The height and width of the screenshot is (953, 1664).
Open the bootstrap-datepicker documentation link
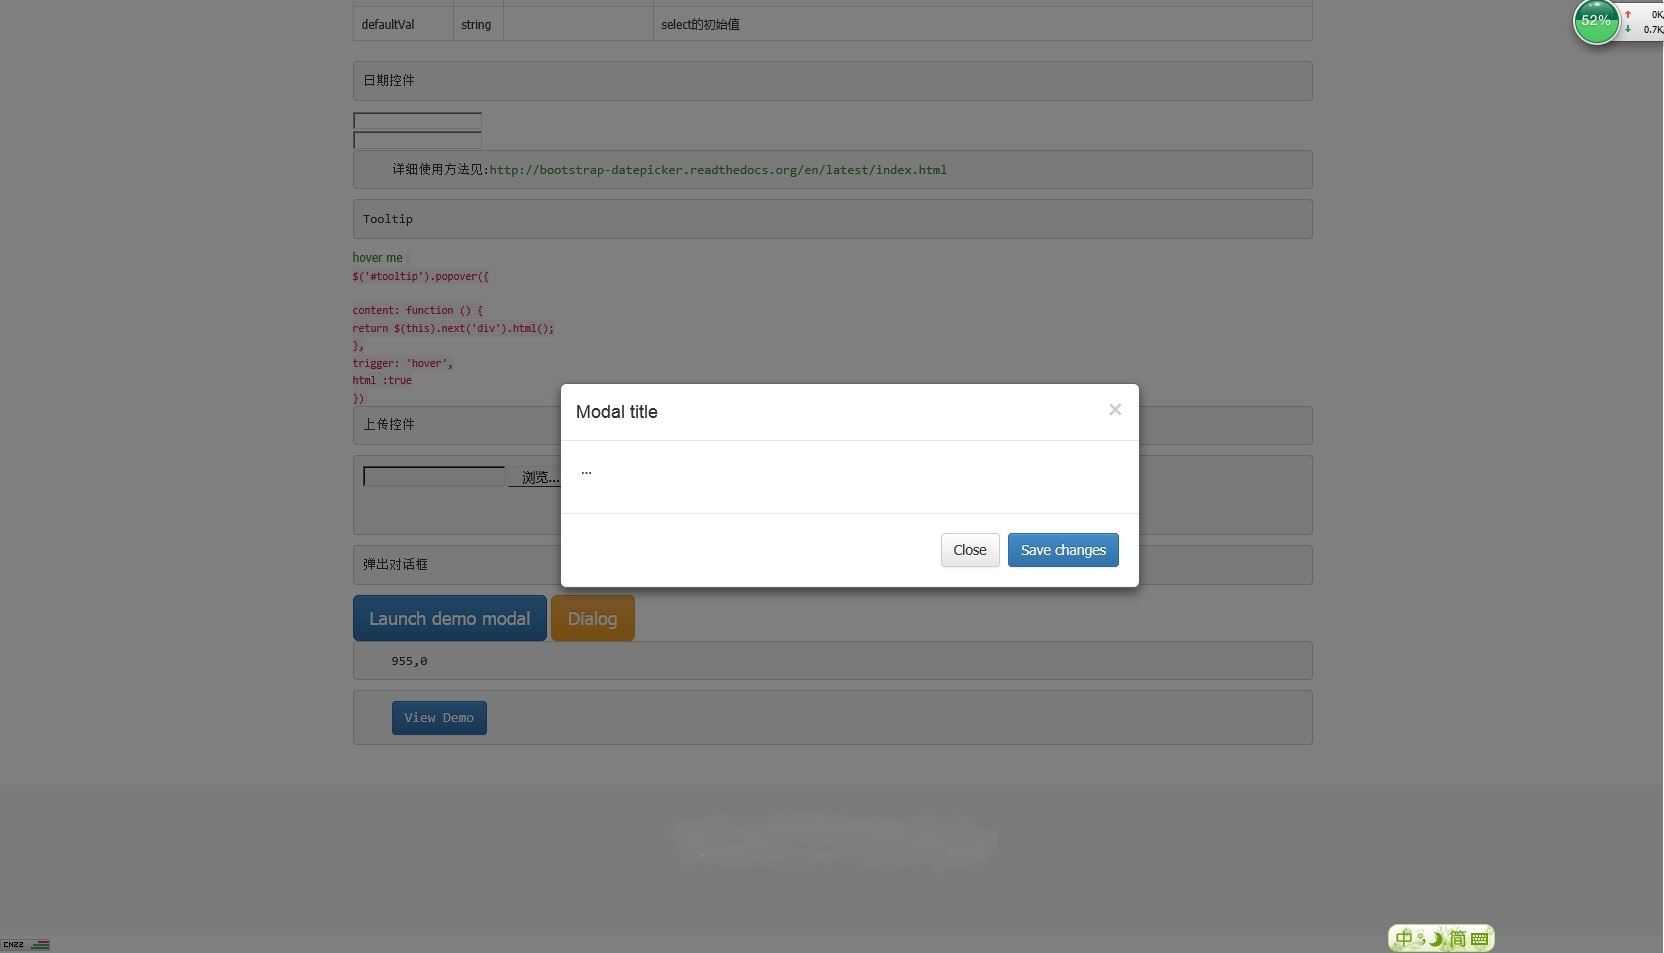tap(717, 170)
